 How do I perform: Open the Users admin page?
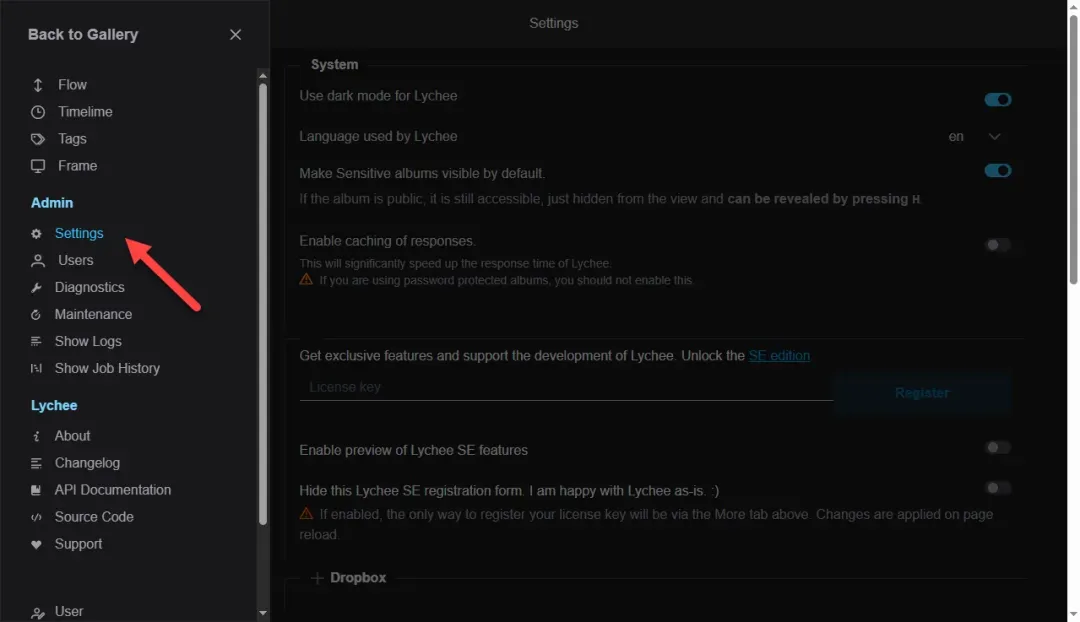tap(76, 260)
